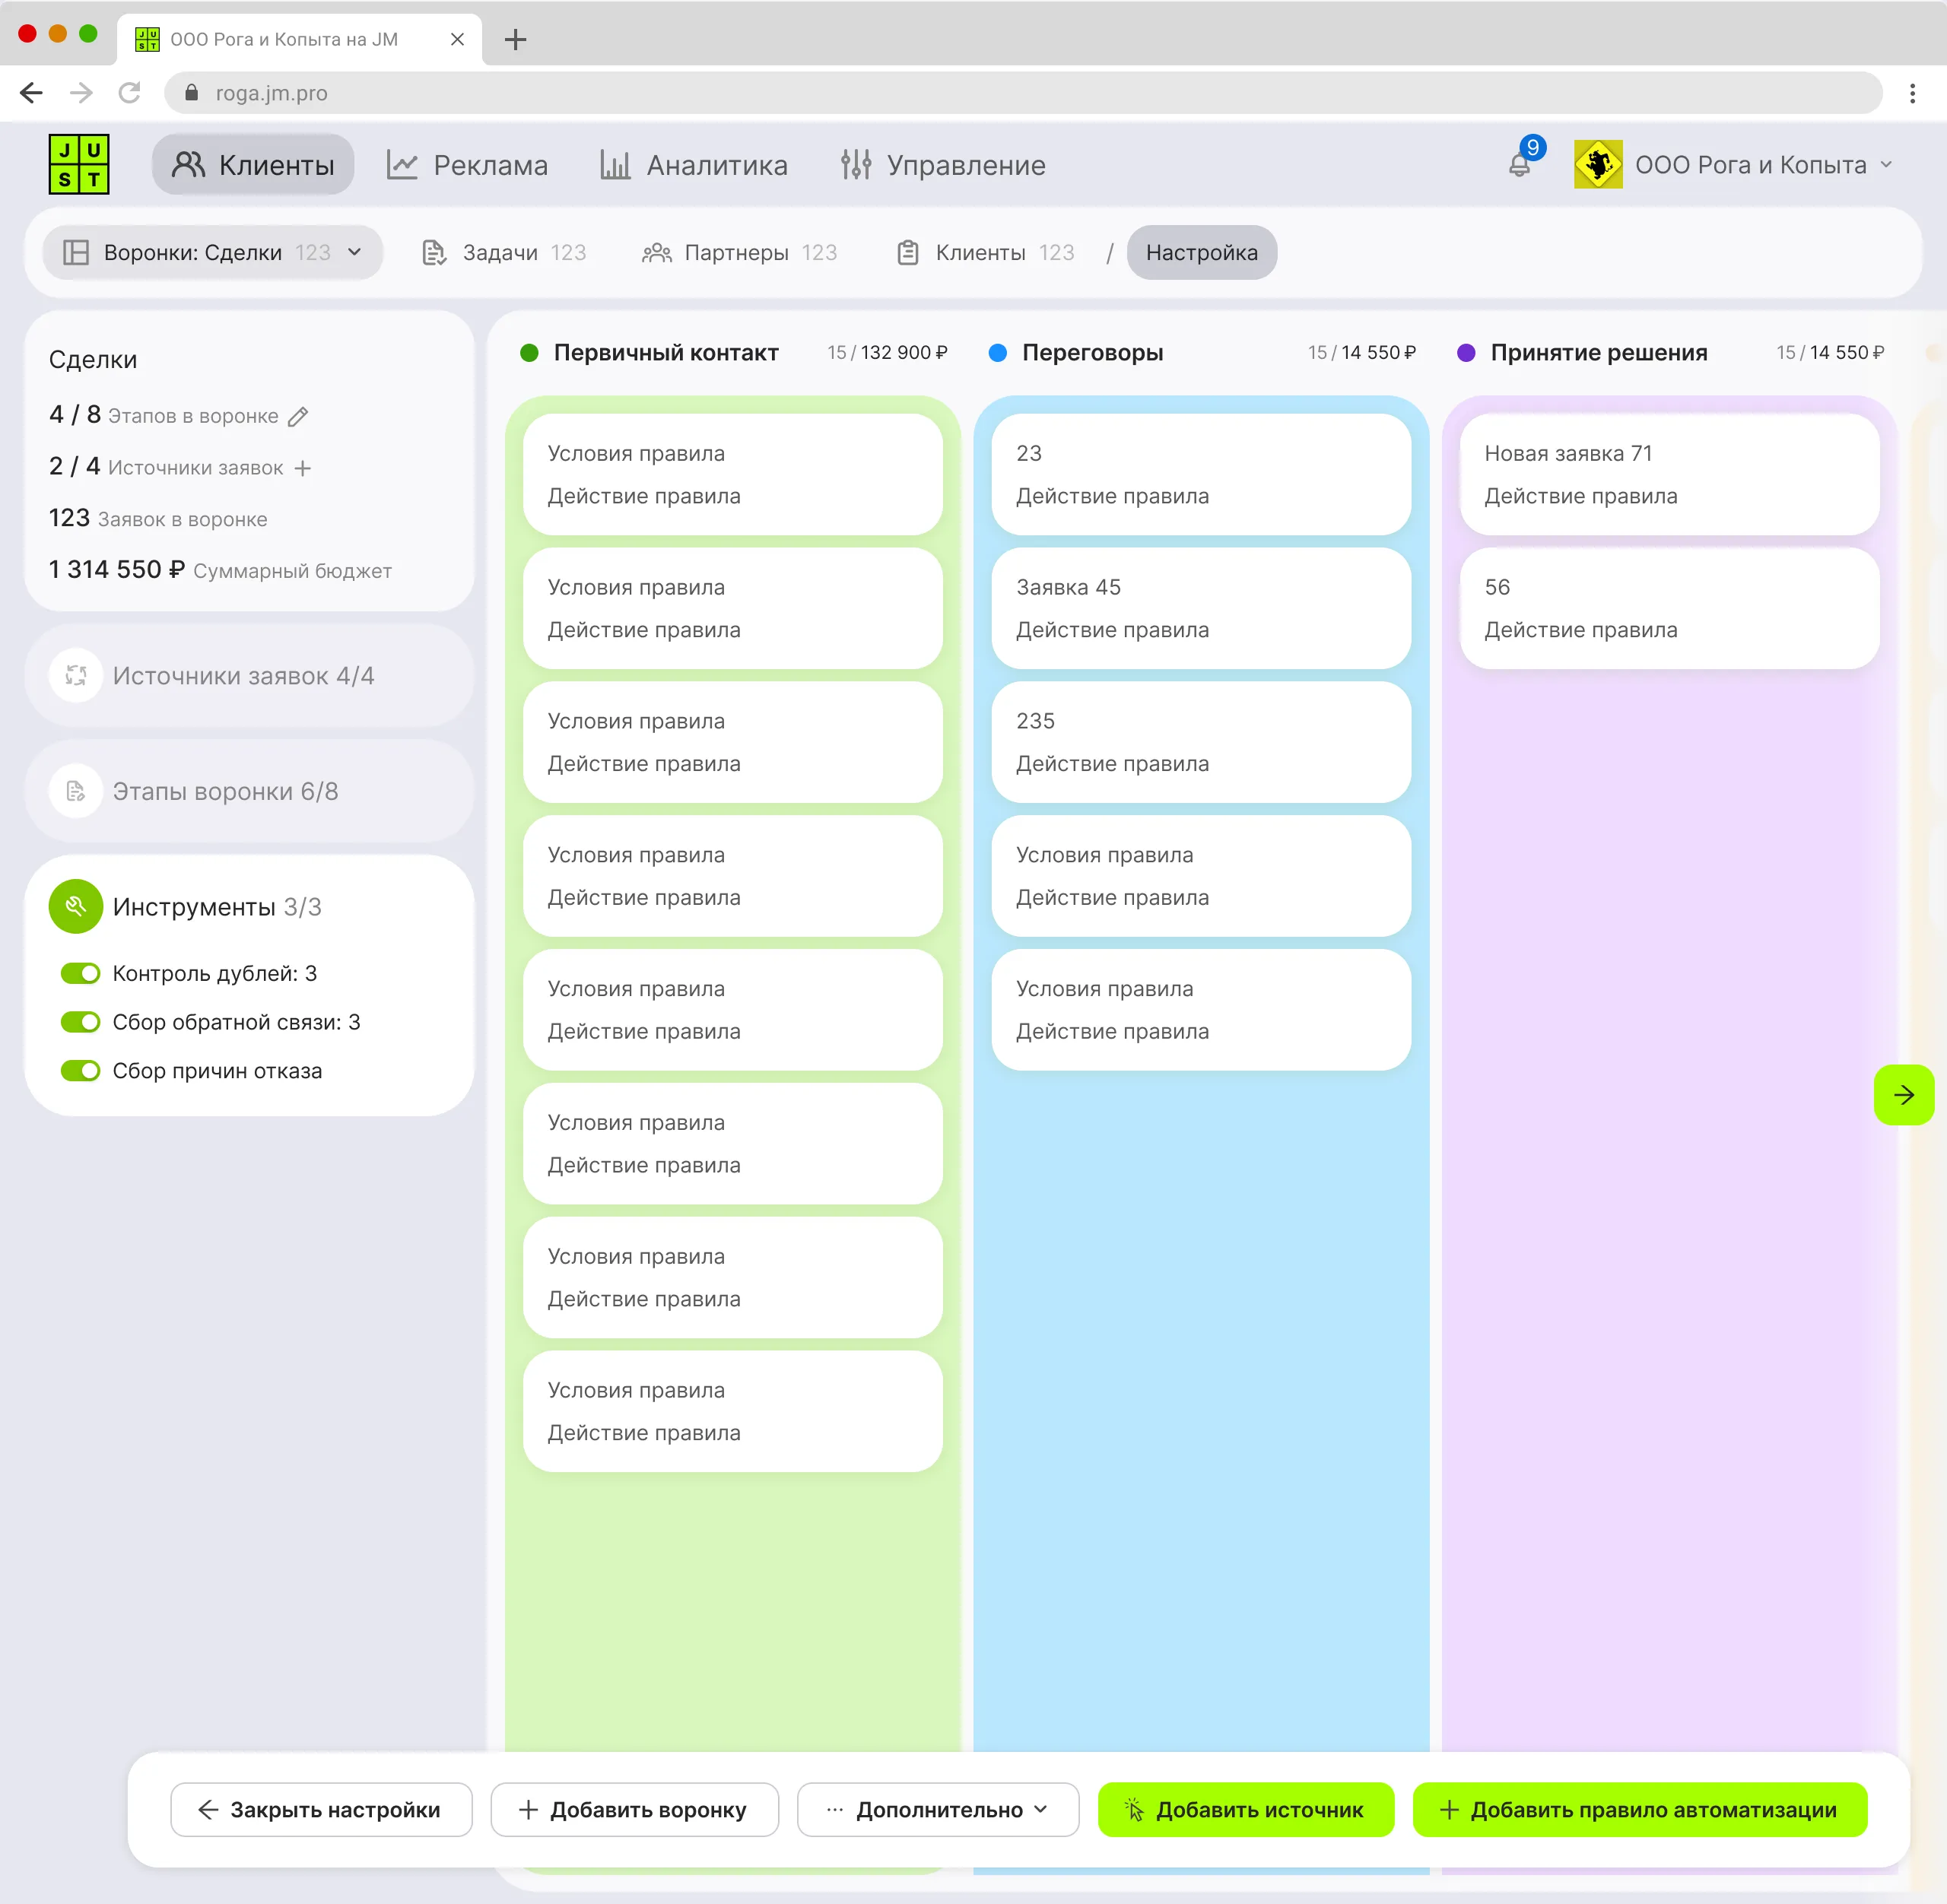Toggle Сбор причин отказа off

(x=81, y=1071)
